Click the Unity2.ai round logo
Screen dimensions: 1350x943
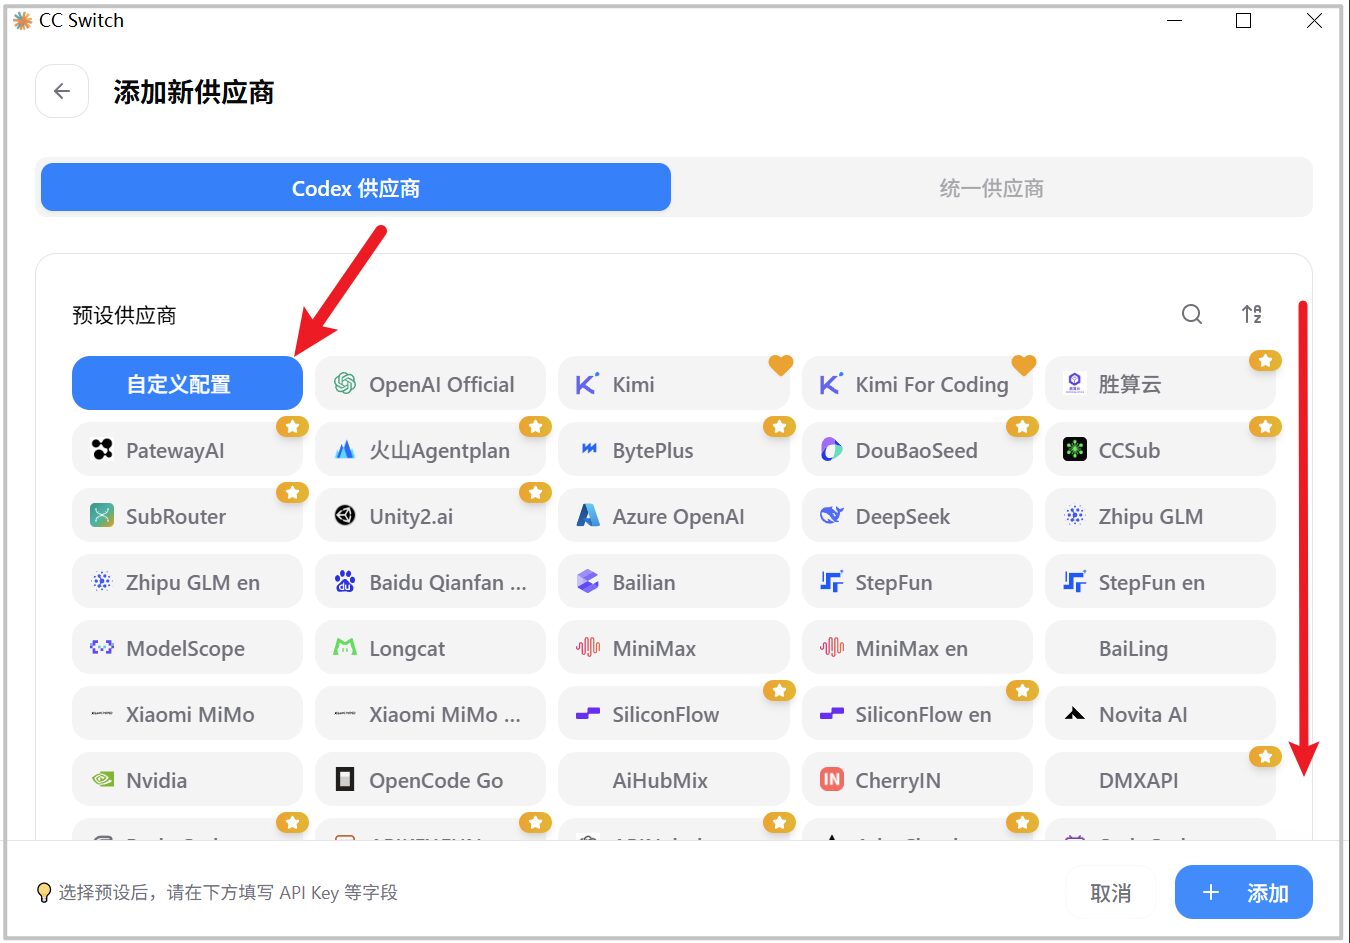(345, 516)
